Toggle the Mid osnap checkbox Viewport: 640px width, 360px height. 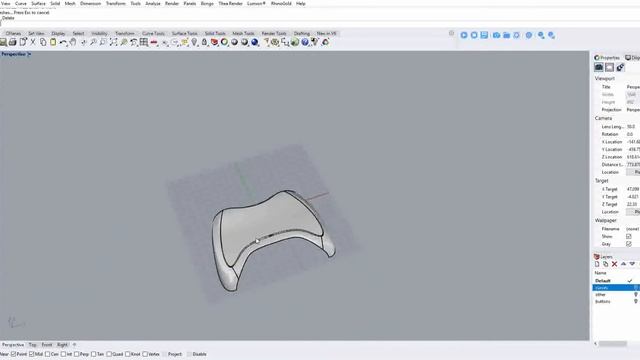tap(31, 354)
